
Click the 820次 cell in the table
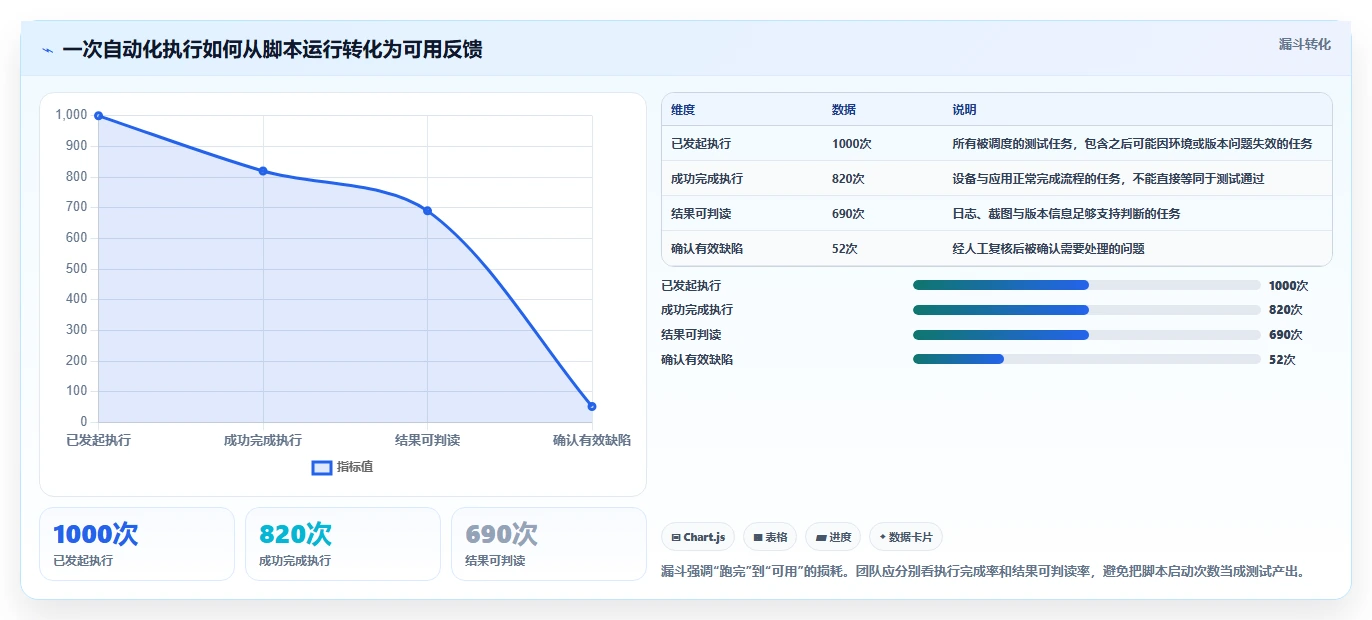click(848, 179)
